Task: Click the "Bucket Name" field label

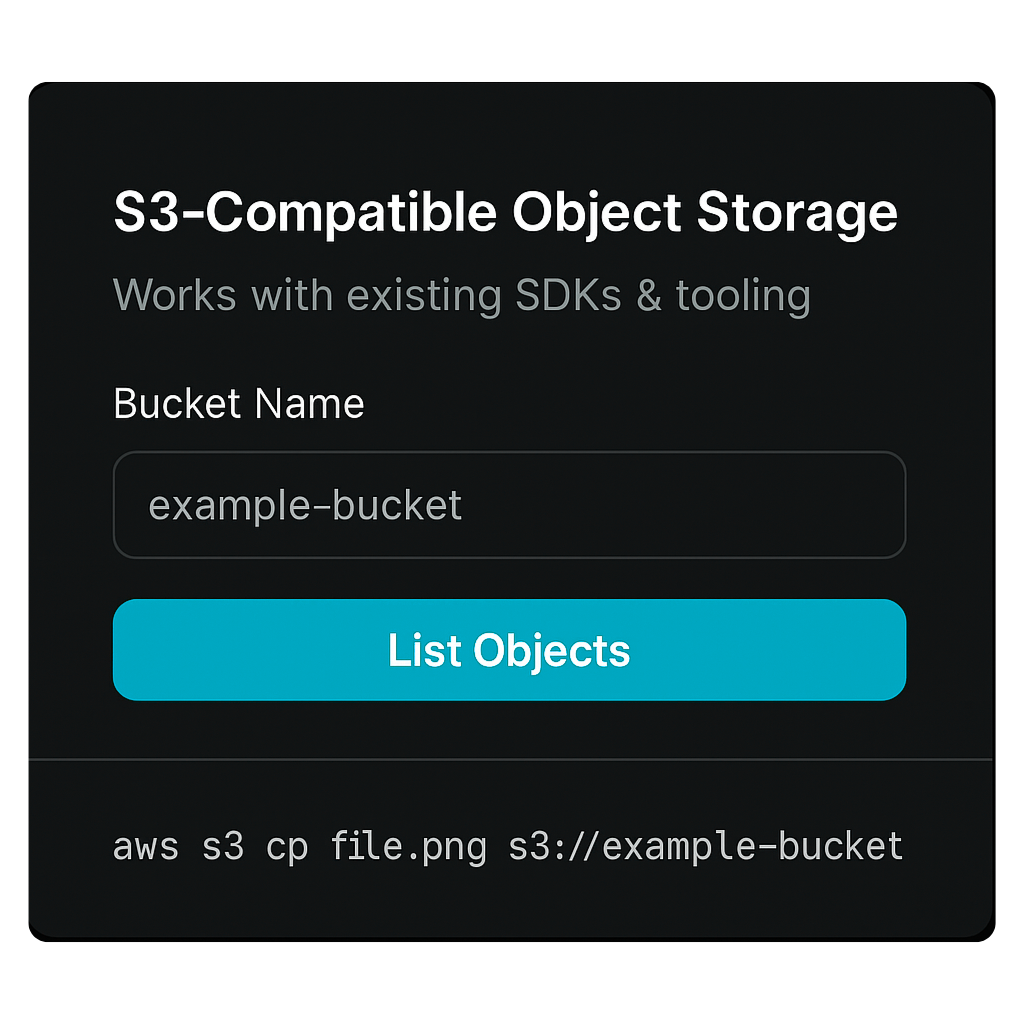Action: 239,404
